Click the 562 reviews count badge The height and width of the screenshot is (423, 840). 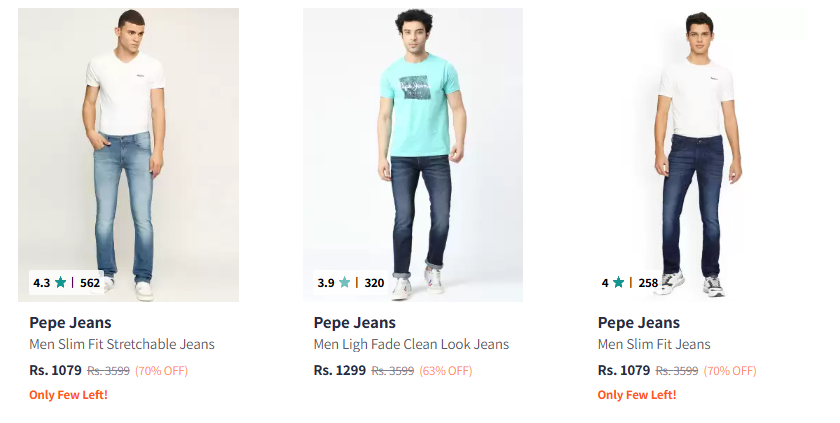(x=90, y=283)
